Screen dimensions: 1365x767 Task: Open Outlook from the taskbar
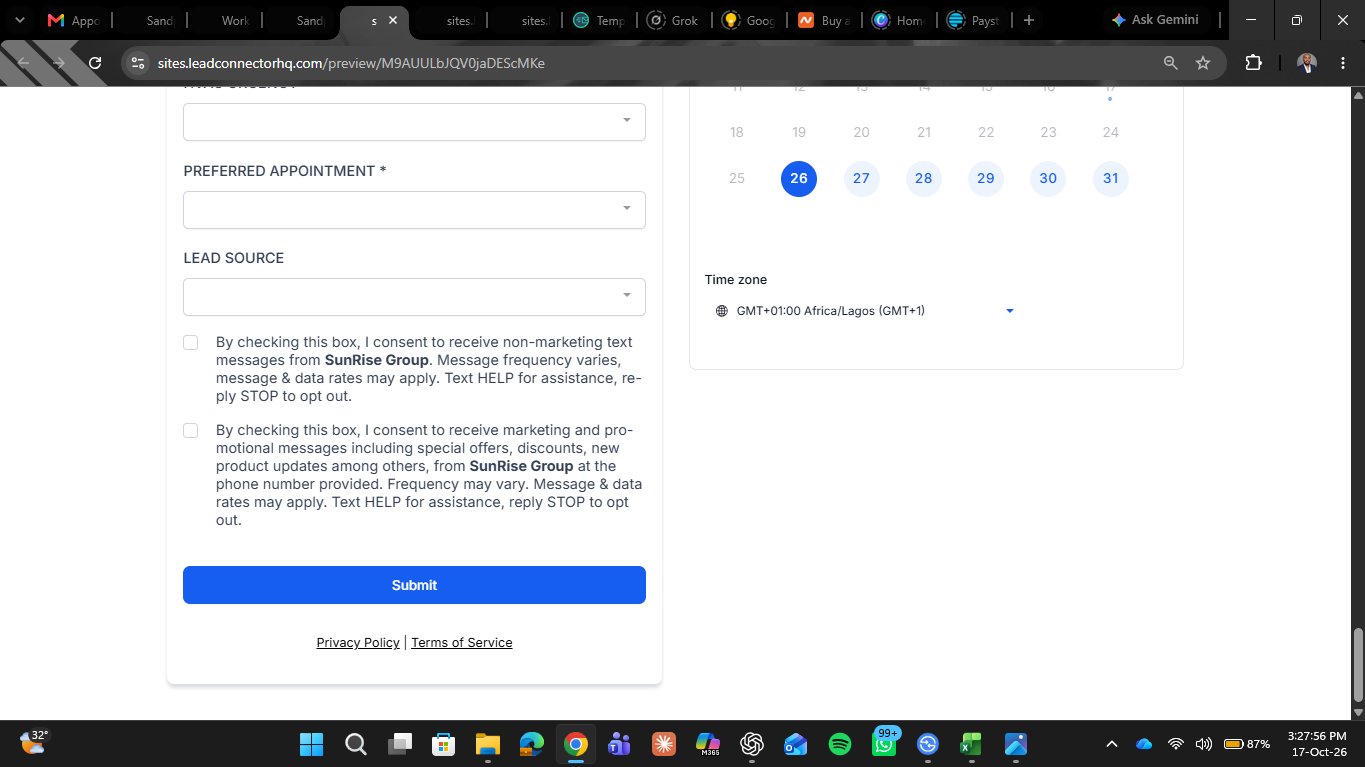tap(796, 744)
